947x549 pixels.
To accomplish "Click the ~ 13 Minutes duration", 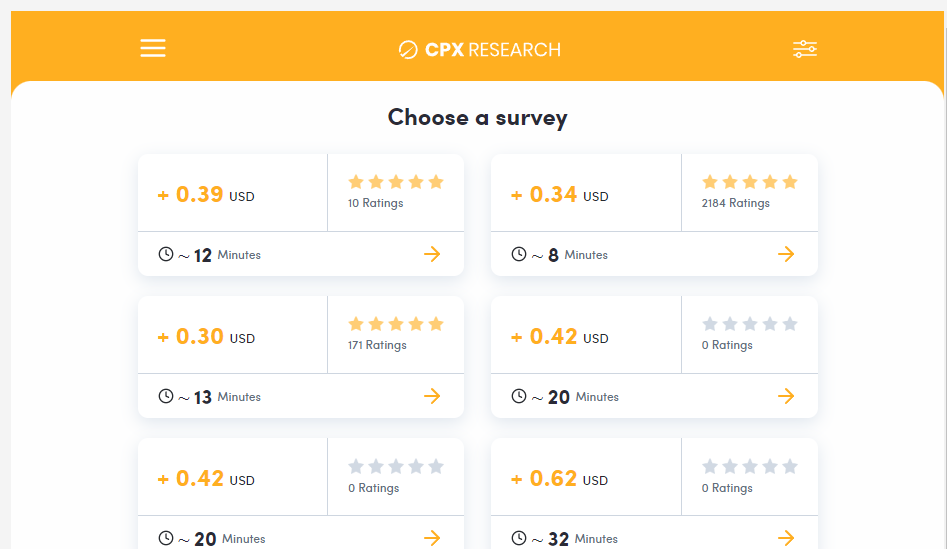I will point(219,397).
